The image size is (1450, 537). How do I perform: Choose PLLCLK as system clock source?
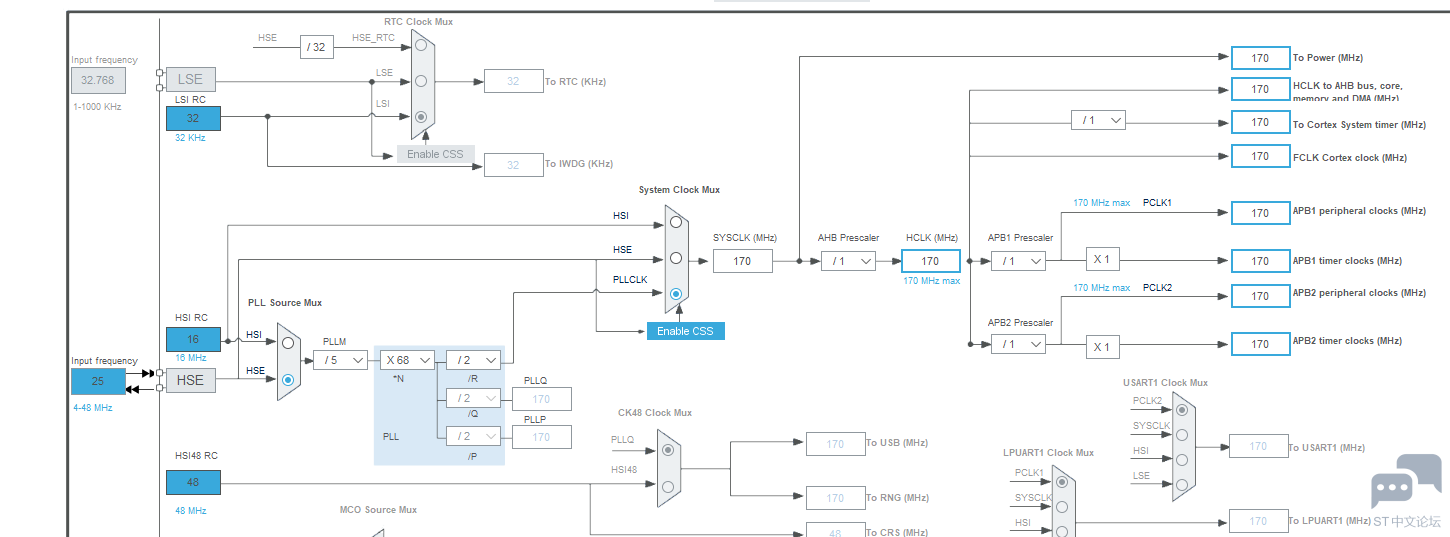(676, 293)
